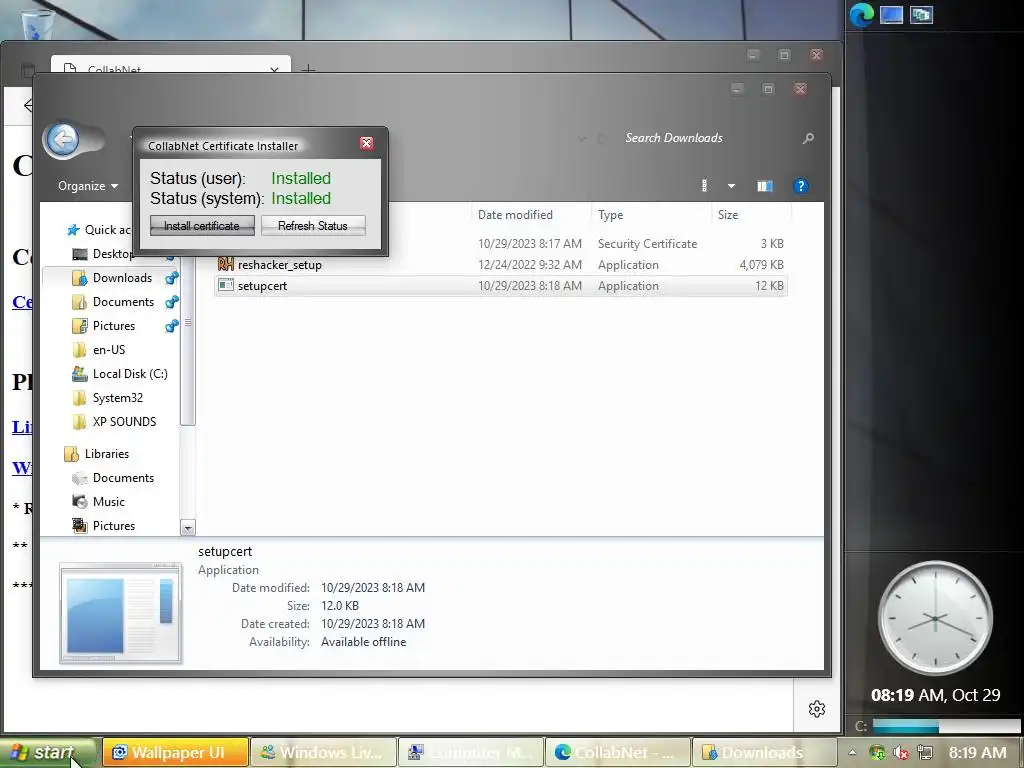1024x768 pixels.
Task: Click the taskbar clock showing 8:19 AM
Action: [x=977, y=753]
